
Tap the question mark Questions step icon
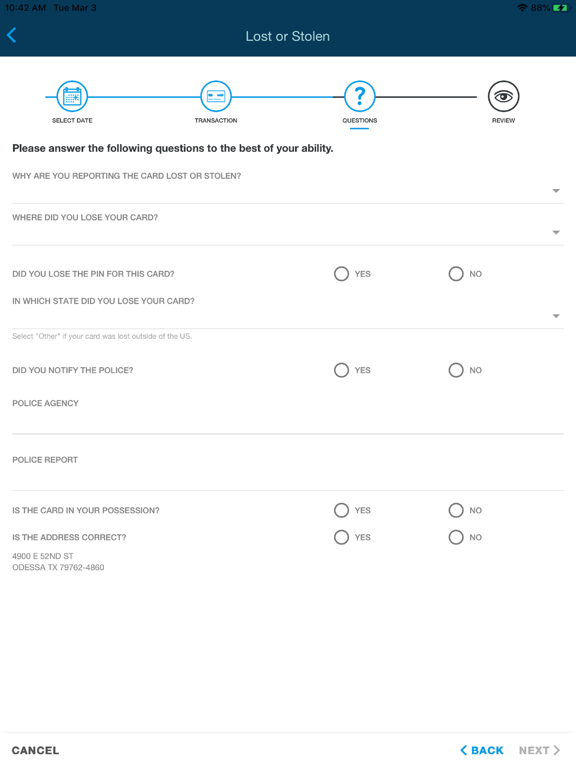tap(360, 96)
